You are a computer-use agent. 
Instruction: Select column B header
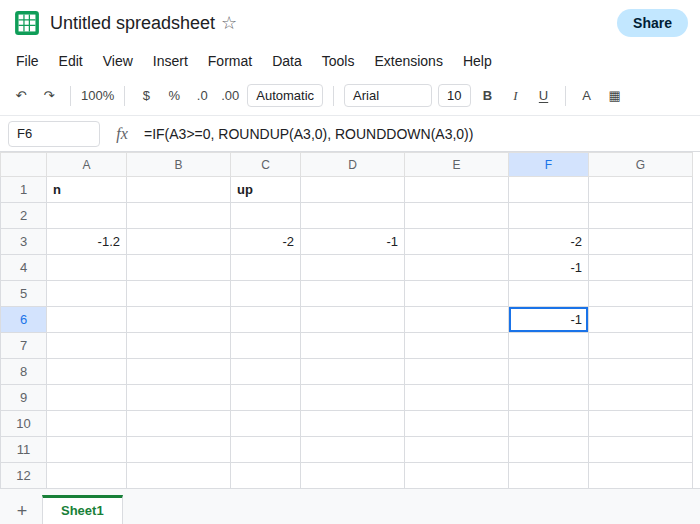[178, 165]
